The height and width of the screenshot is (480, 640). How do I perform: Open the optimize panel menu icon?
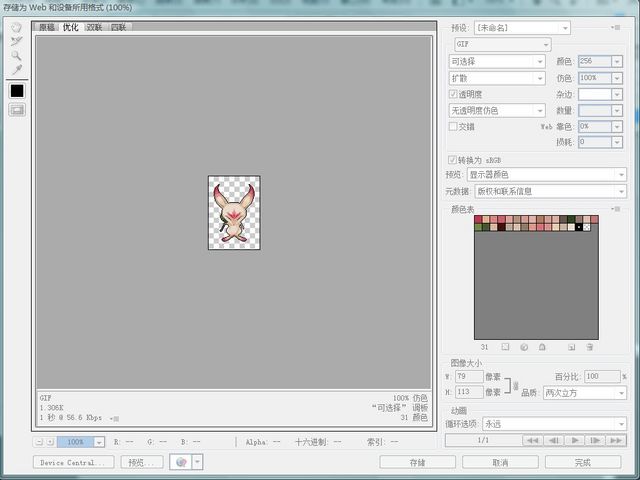pyautogui.click(x=616, y=28)
